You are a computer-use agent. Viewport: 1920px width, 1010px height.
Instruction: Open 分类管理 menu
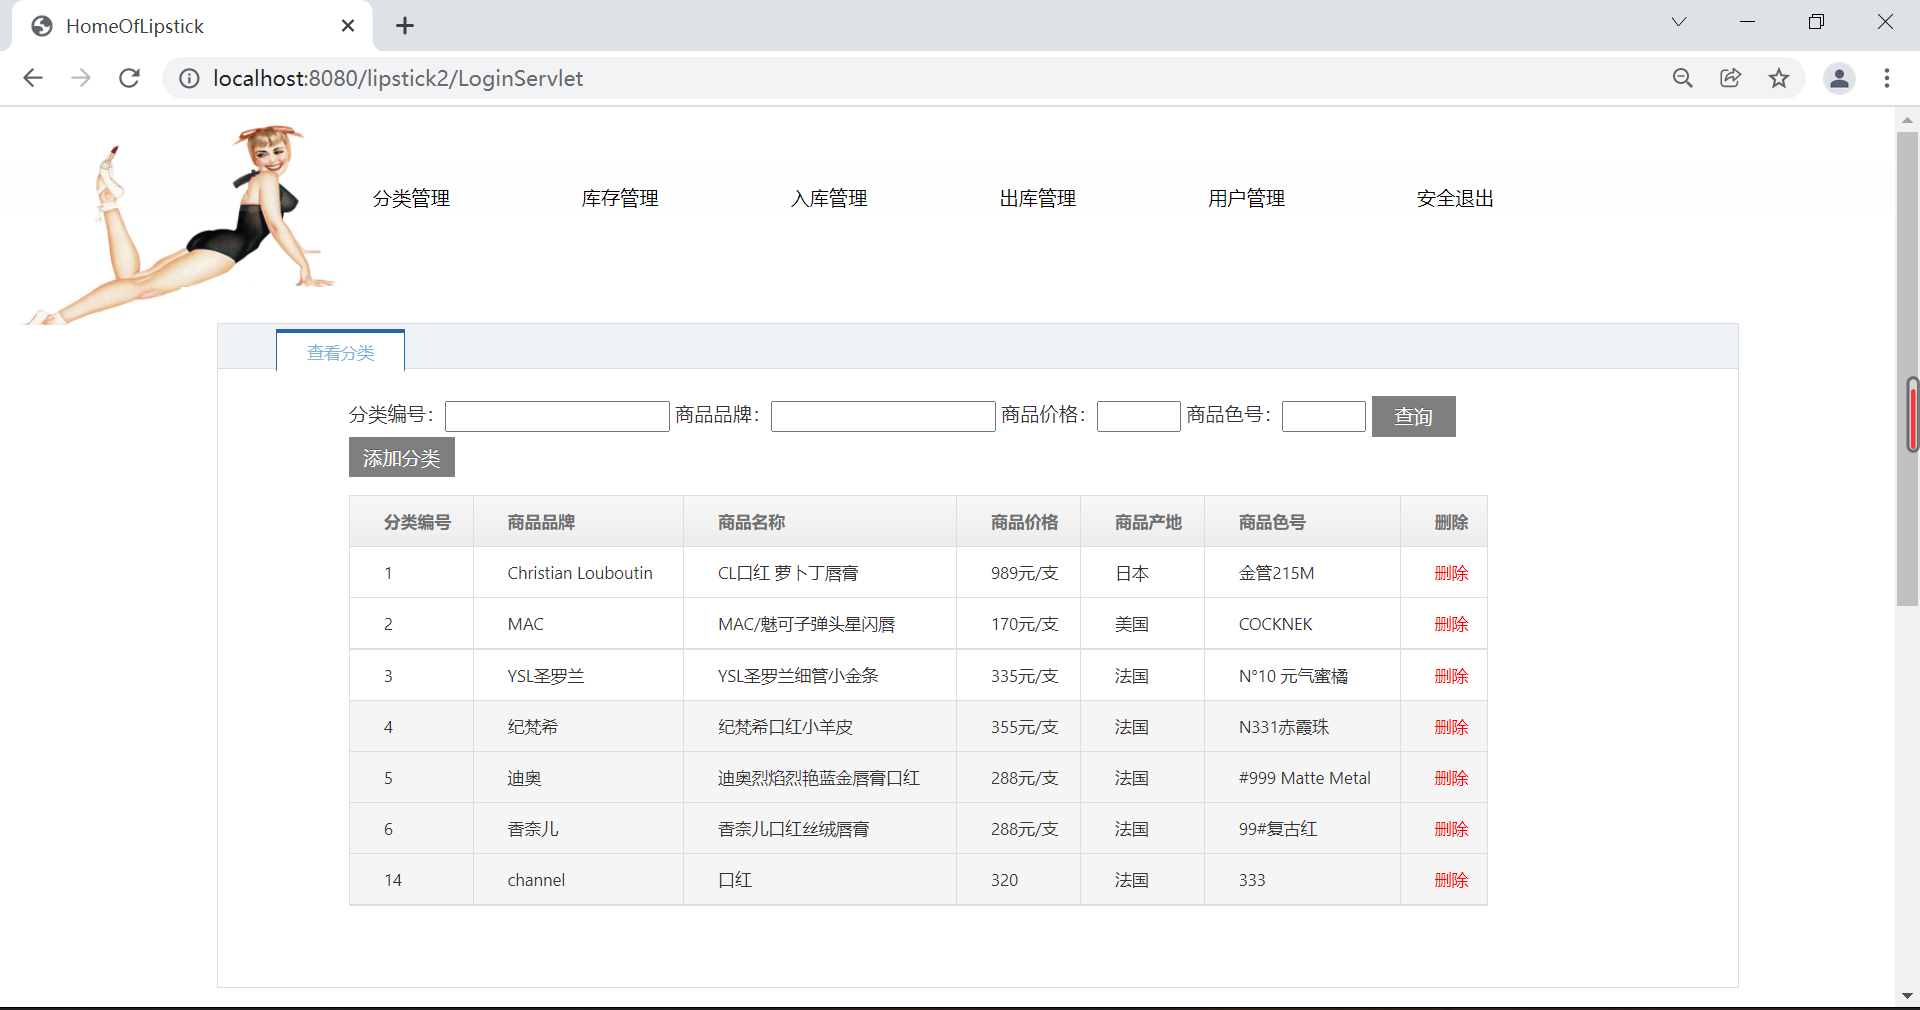(411, 198)
